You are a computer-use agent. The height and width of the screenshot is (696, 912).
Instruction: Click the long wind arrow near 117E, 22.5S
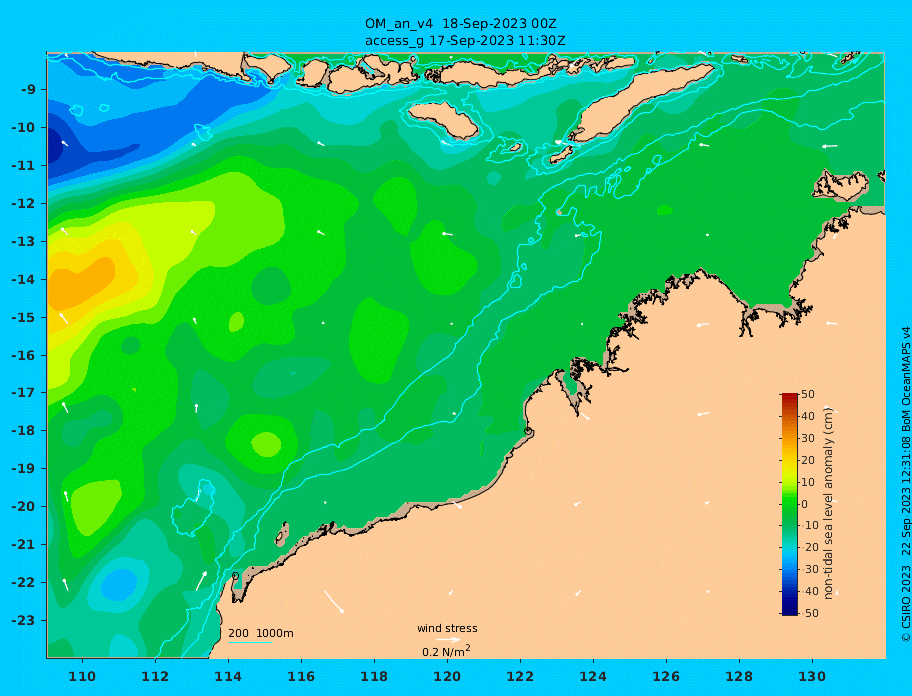click(x=333, y=601)
